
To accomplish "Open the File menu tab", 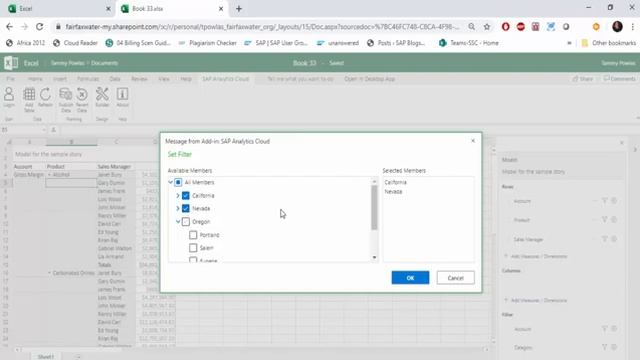I will [x=11, y=79].
